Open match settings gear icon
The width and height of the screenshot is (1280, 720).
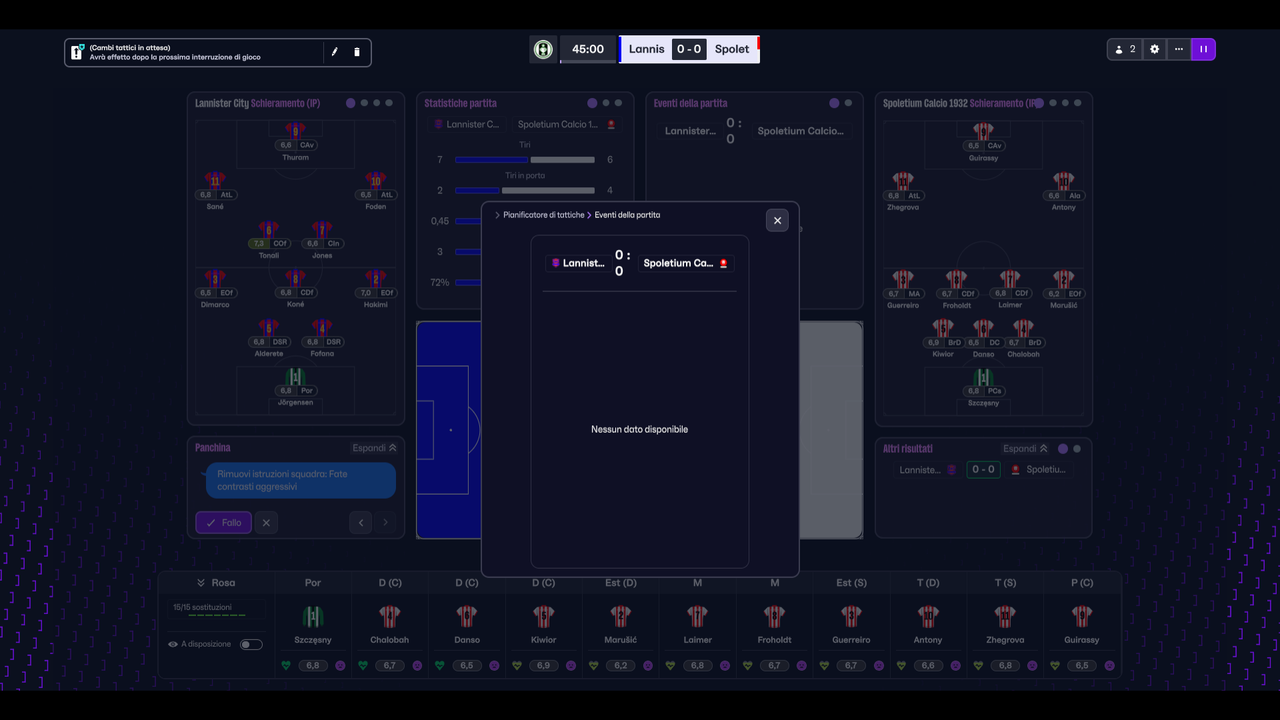1155,49
